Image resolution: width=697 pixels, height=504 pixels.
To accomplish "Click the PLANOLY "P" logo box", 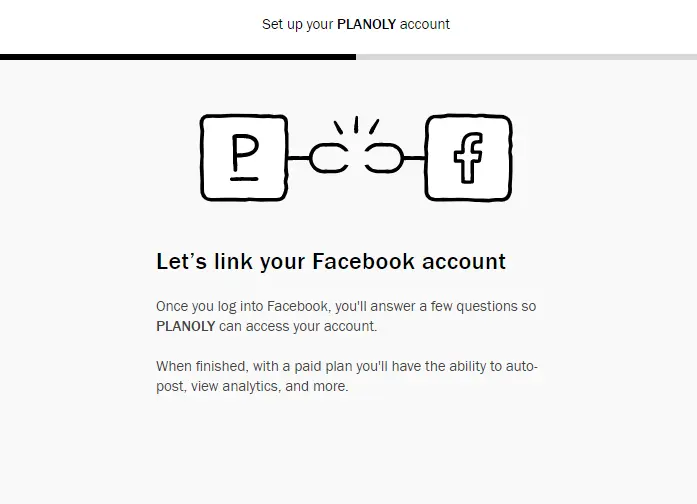I will coord(244,158).
